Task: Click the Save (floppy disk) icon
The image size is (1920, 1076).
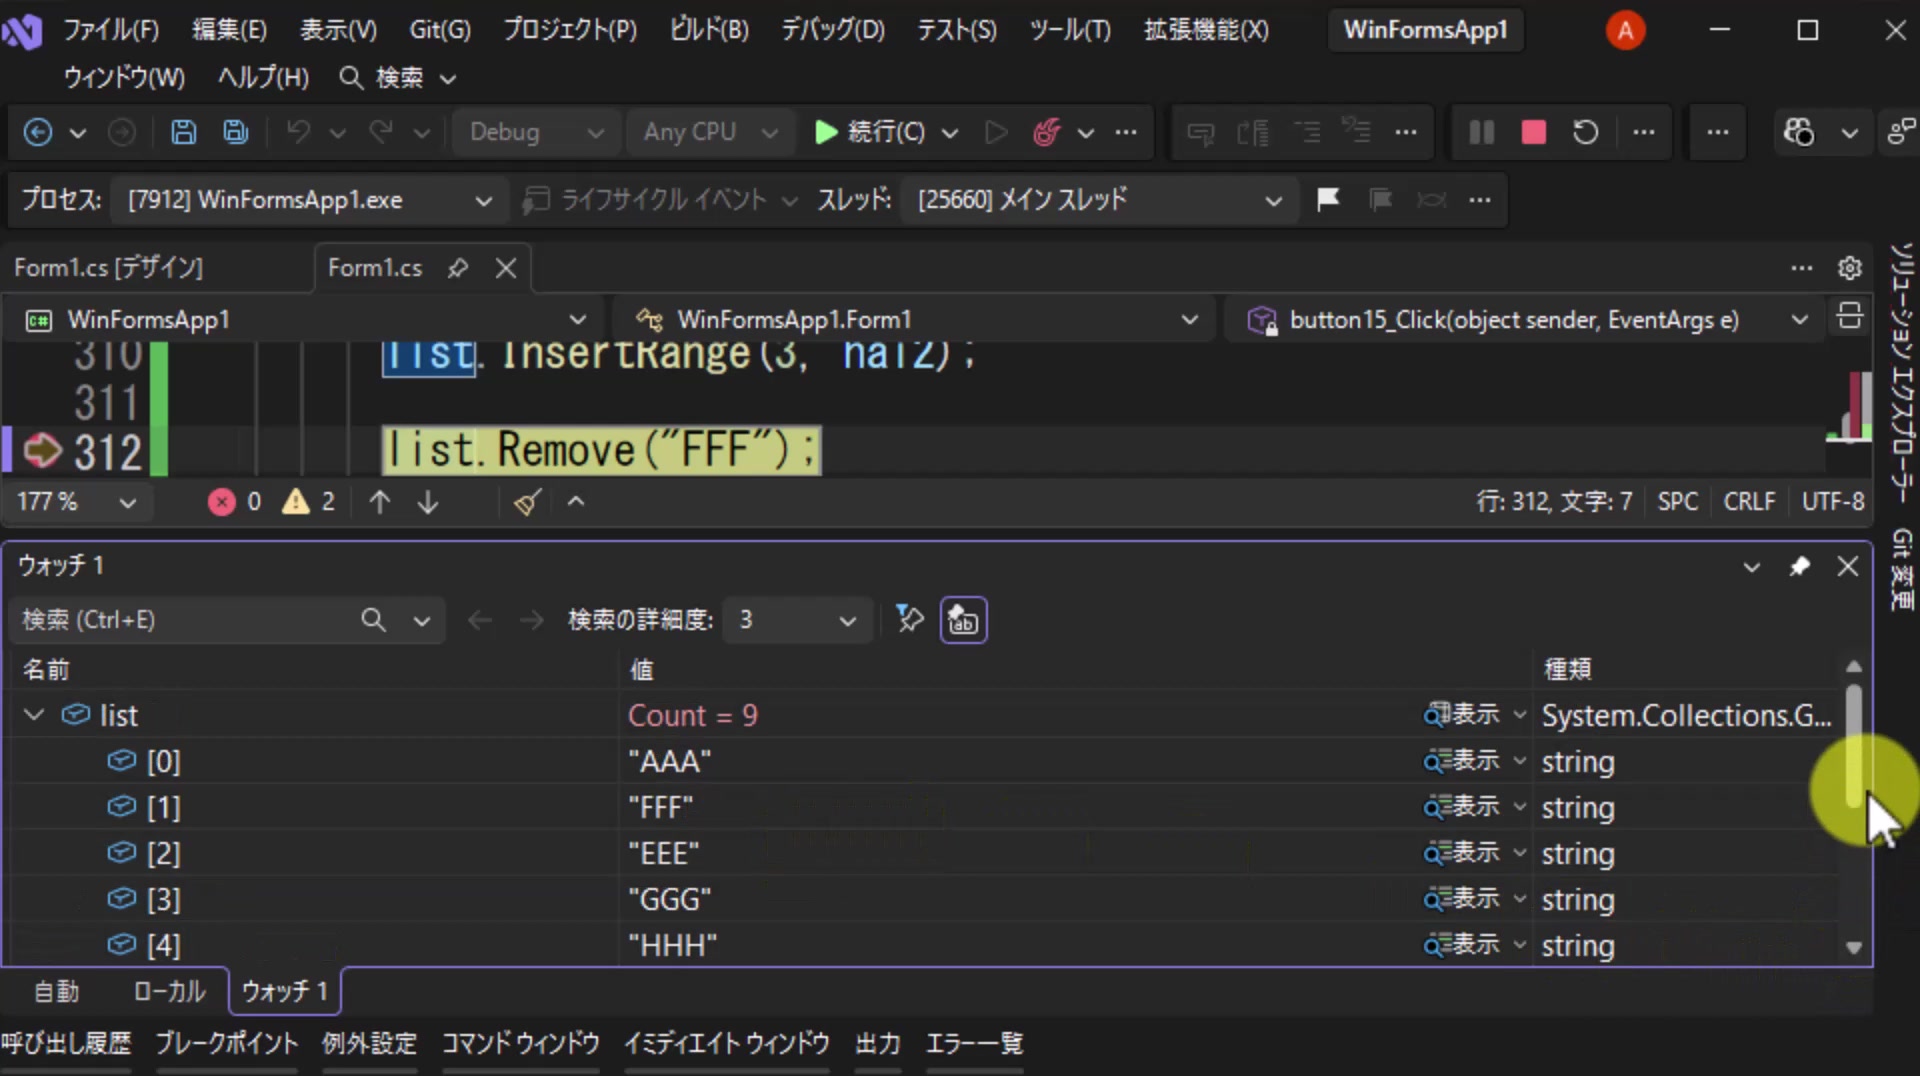Action: tap(183, 132)
